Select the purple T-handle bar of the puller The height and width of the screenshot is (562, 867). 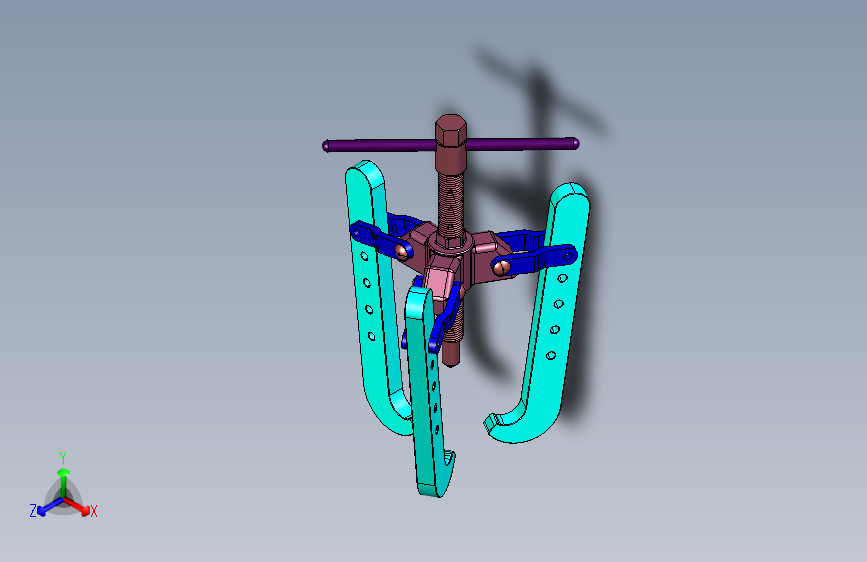[382, 145]
